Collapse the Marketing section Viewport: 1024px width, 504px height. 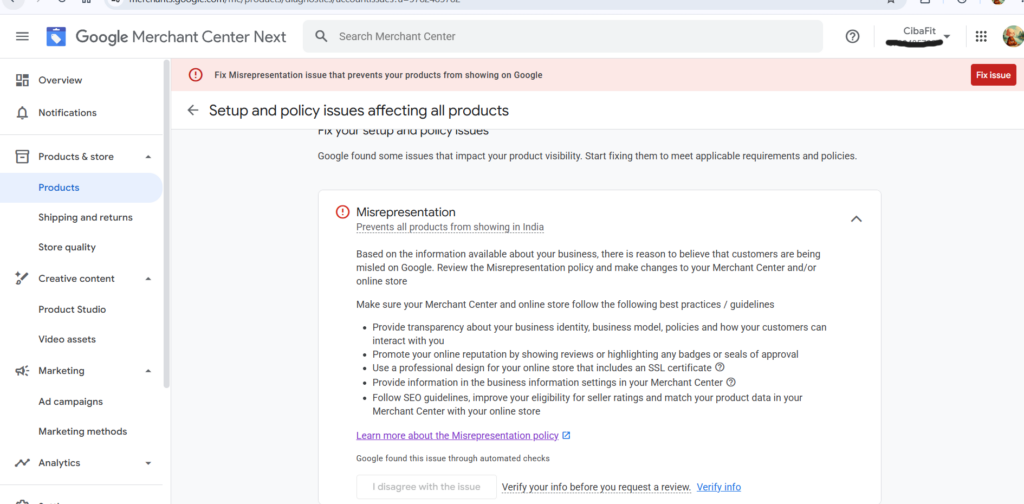click(x=148, y=371)
